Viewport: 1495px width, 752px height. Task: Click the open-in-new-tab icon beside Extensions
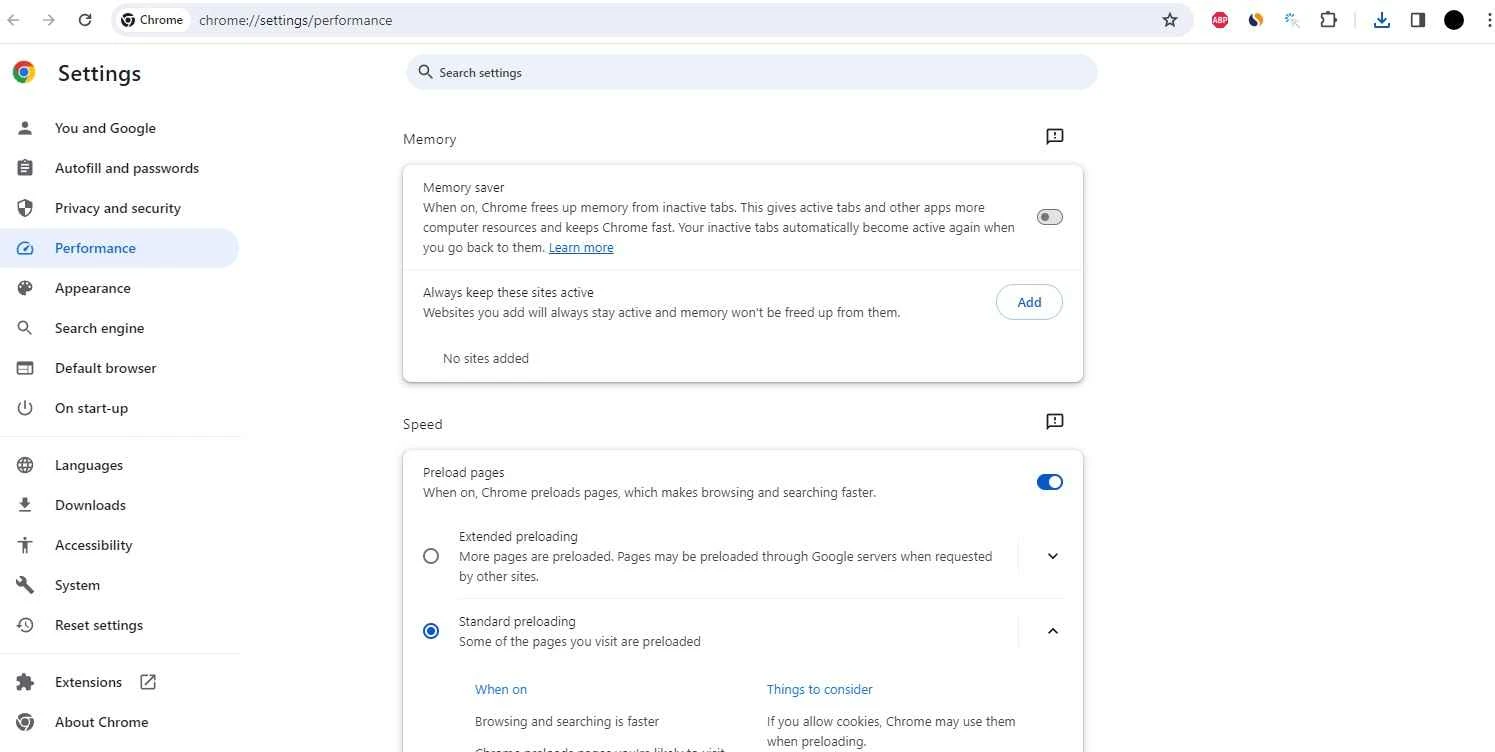coord(148,682)
